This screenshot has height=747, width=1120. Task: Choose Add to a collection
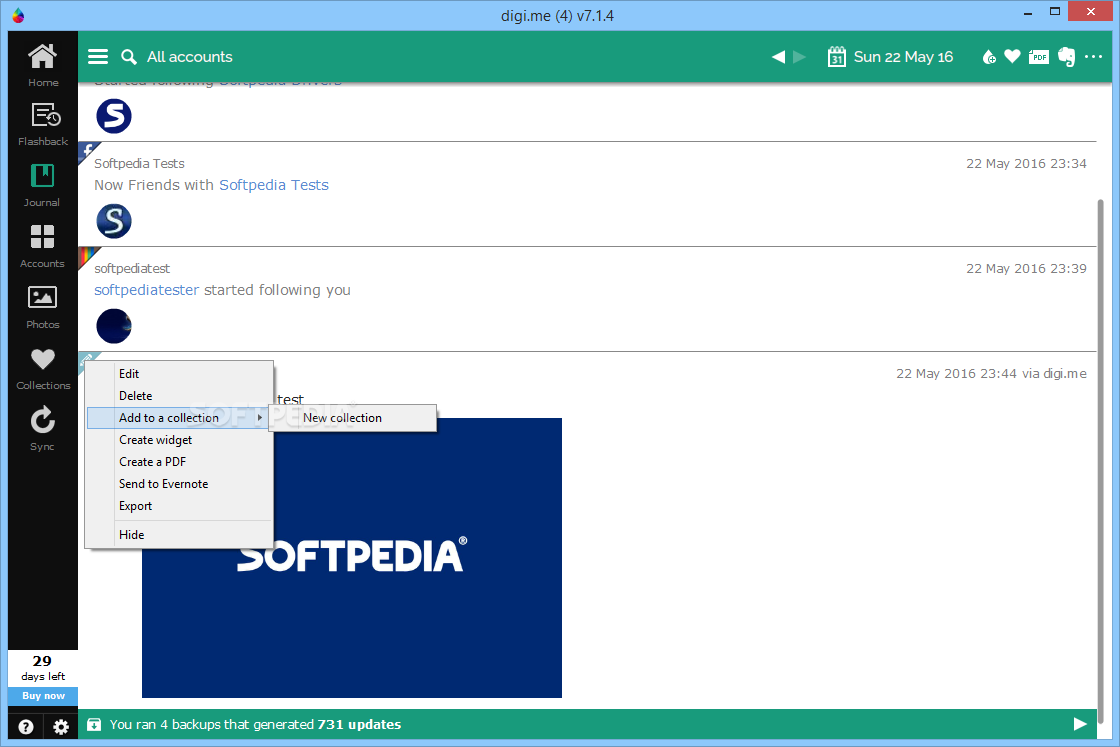[x=178, y=418]
